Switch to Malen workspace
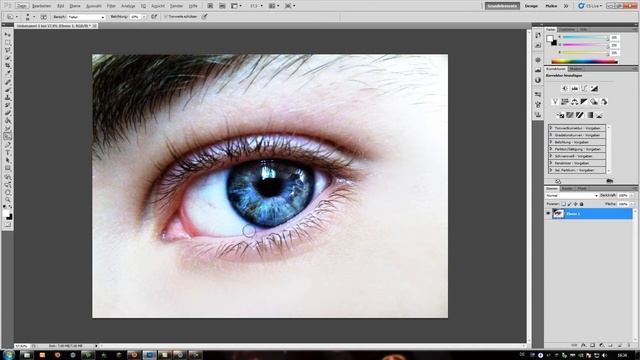 click(x=551, y=6)
